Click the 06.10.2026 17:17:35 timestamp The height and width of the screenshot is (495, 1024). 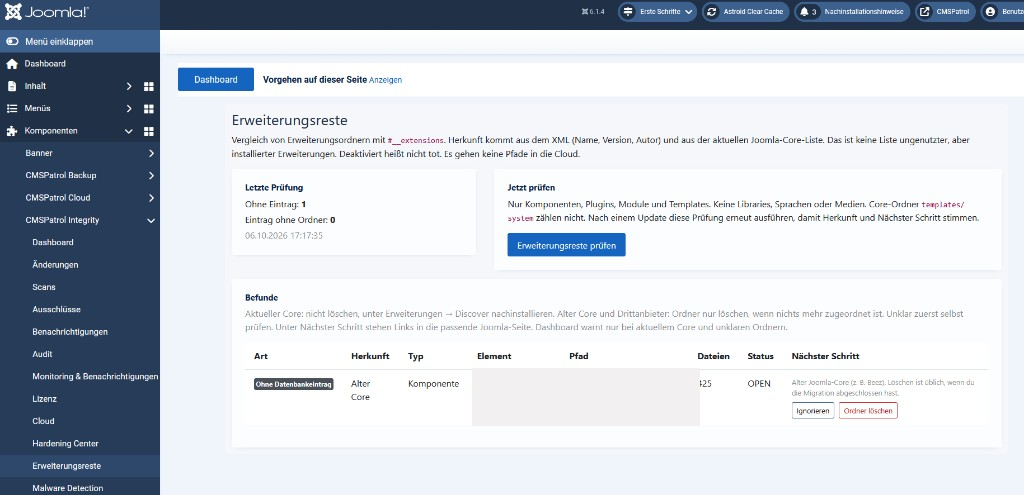pyautogui.click(x=284, y=235)
